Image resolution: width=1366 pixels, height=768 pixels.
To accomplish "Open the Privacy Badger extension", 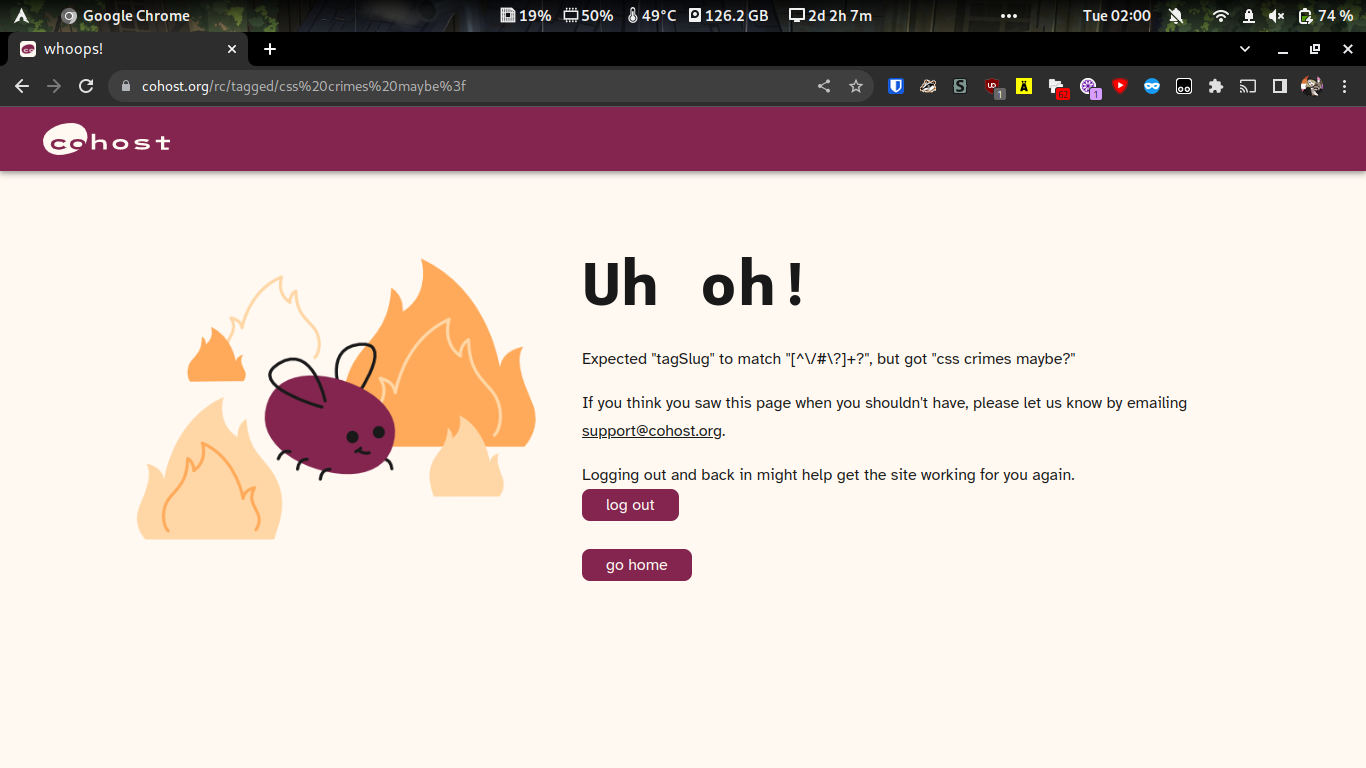I will [927, 86].
